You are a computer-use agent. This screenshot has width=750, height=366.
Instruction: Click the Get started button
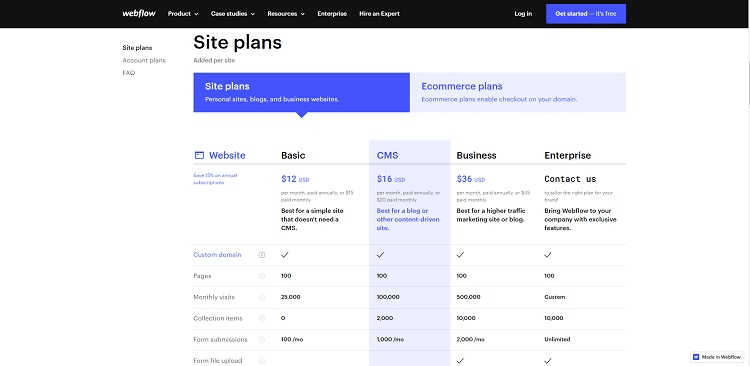pyautogui.click(x=585, y=14)
